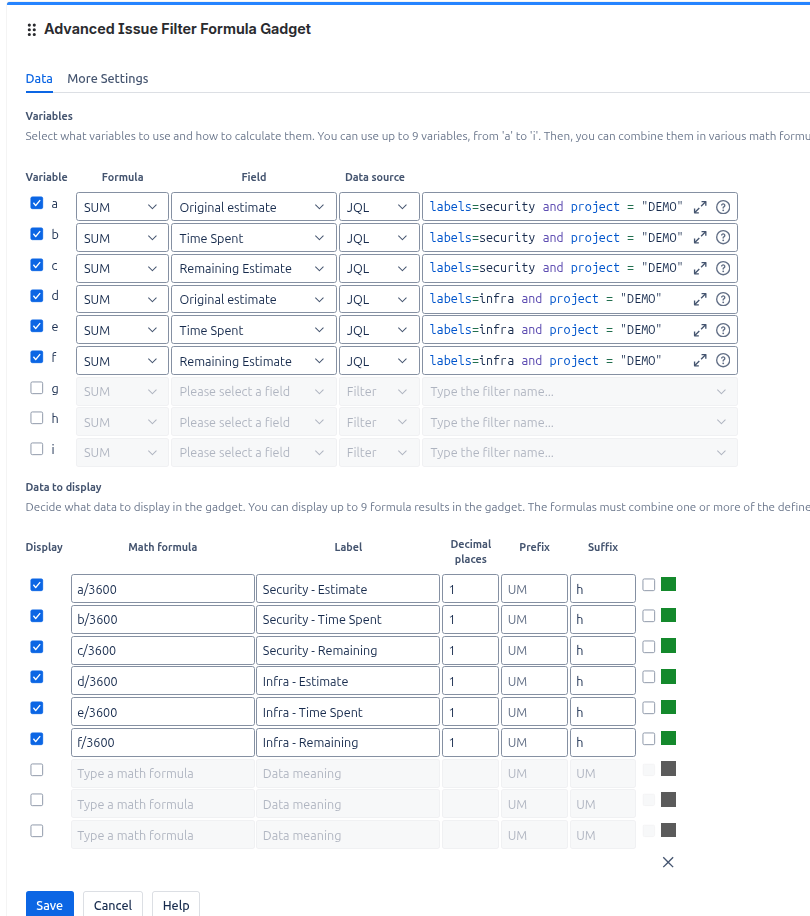Image resolution: width=810 pixels, height=916 pixels.
Task: Click the a/3600 math formula field
Action: click(x=162, y=589)
